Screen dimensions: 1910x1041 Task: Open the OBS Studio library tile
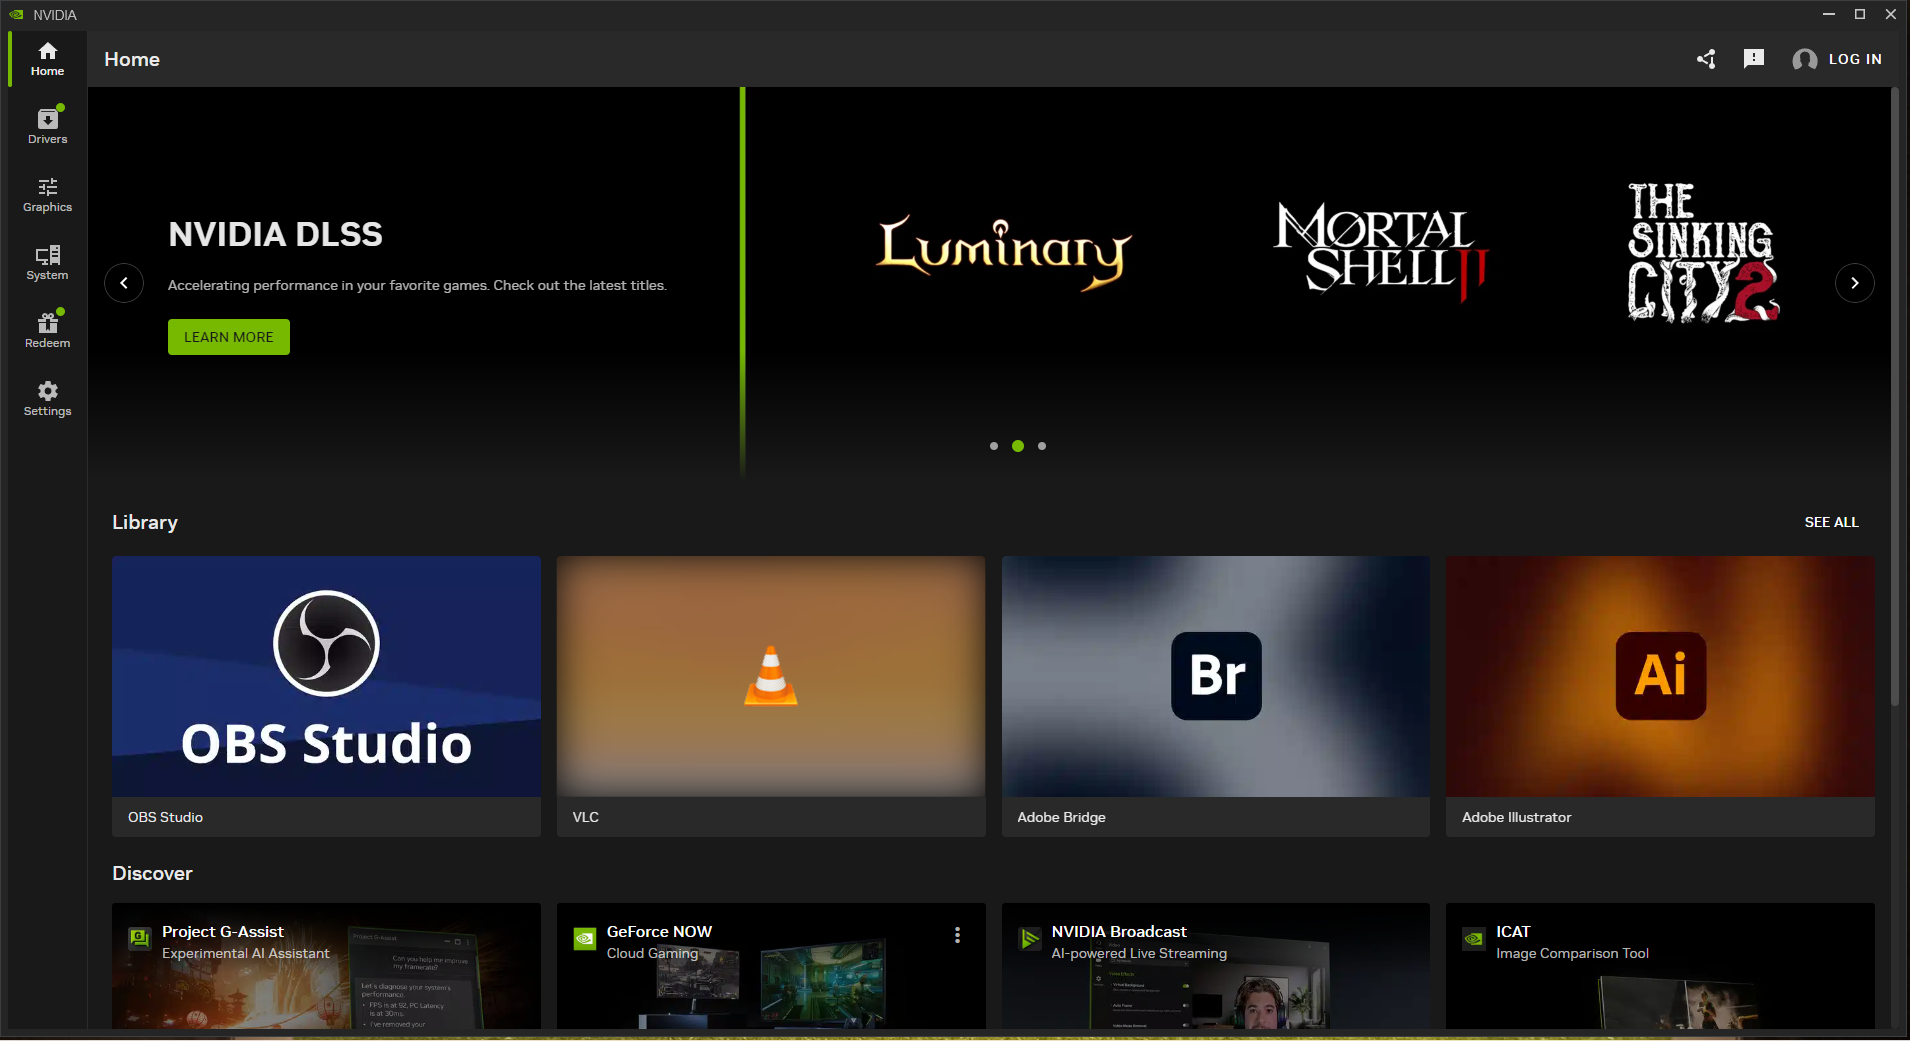(x=326, y=696)
